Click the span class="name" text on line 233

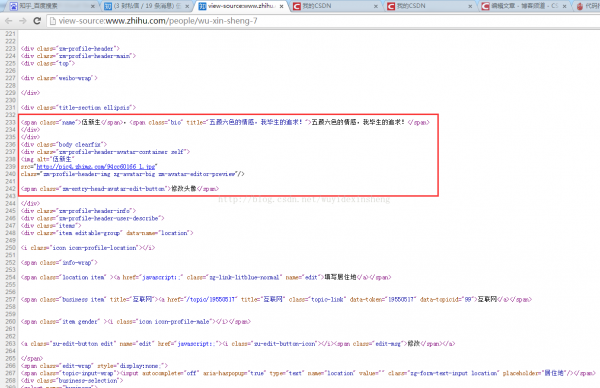click(52, 122)
